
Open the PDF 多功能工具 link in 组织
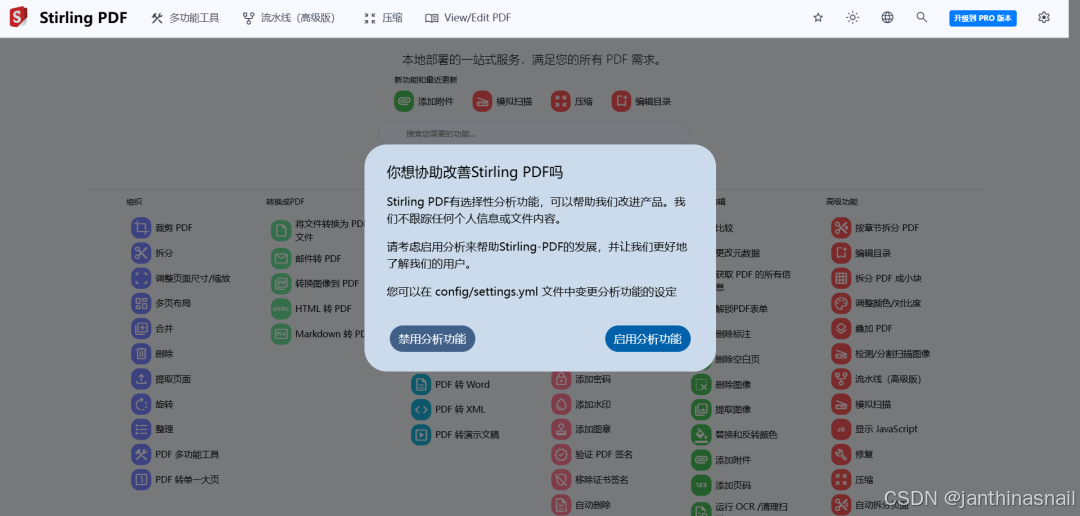[176, 454]
